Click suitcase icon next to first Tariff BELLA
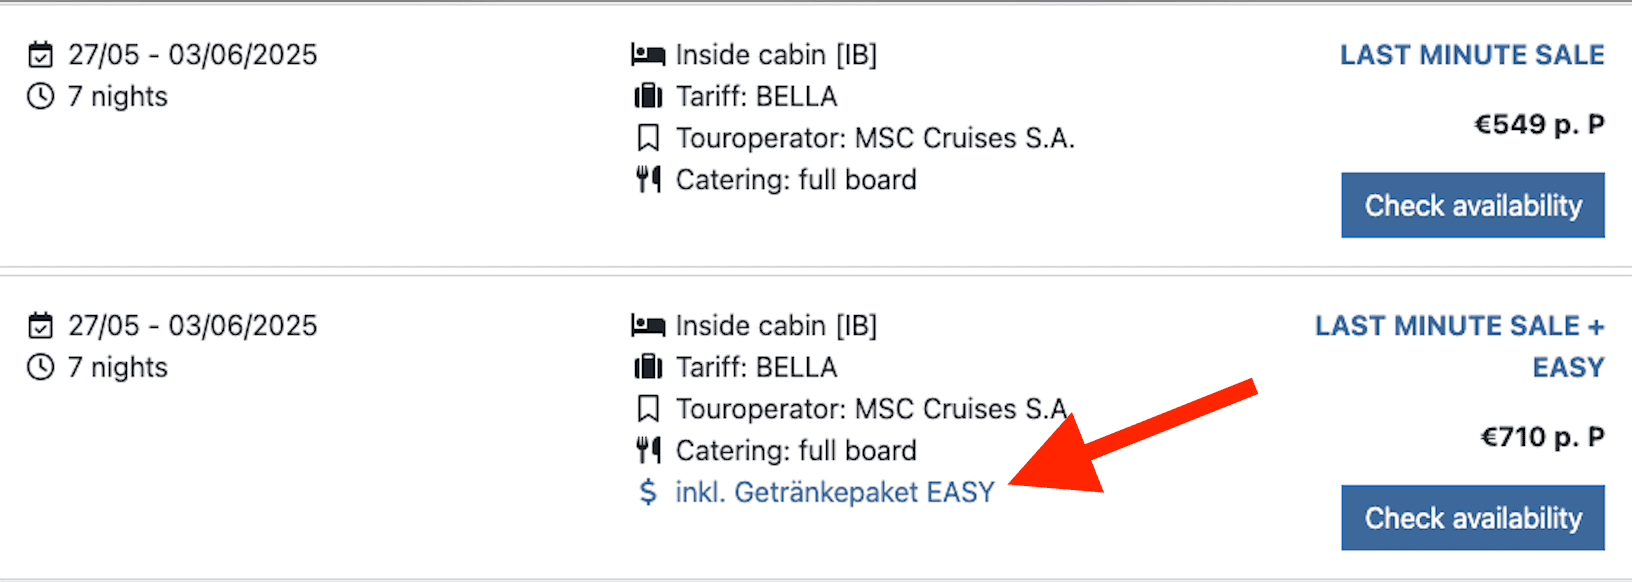 point(648,96)
